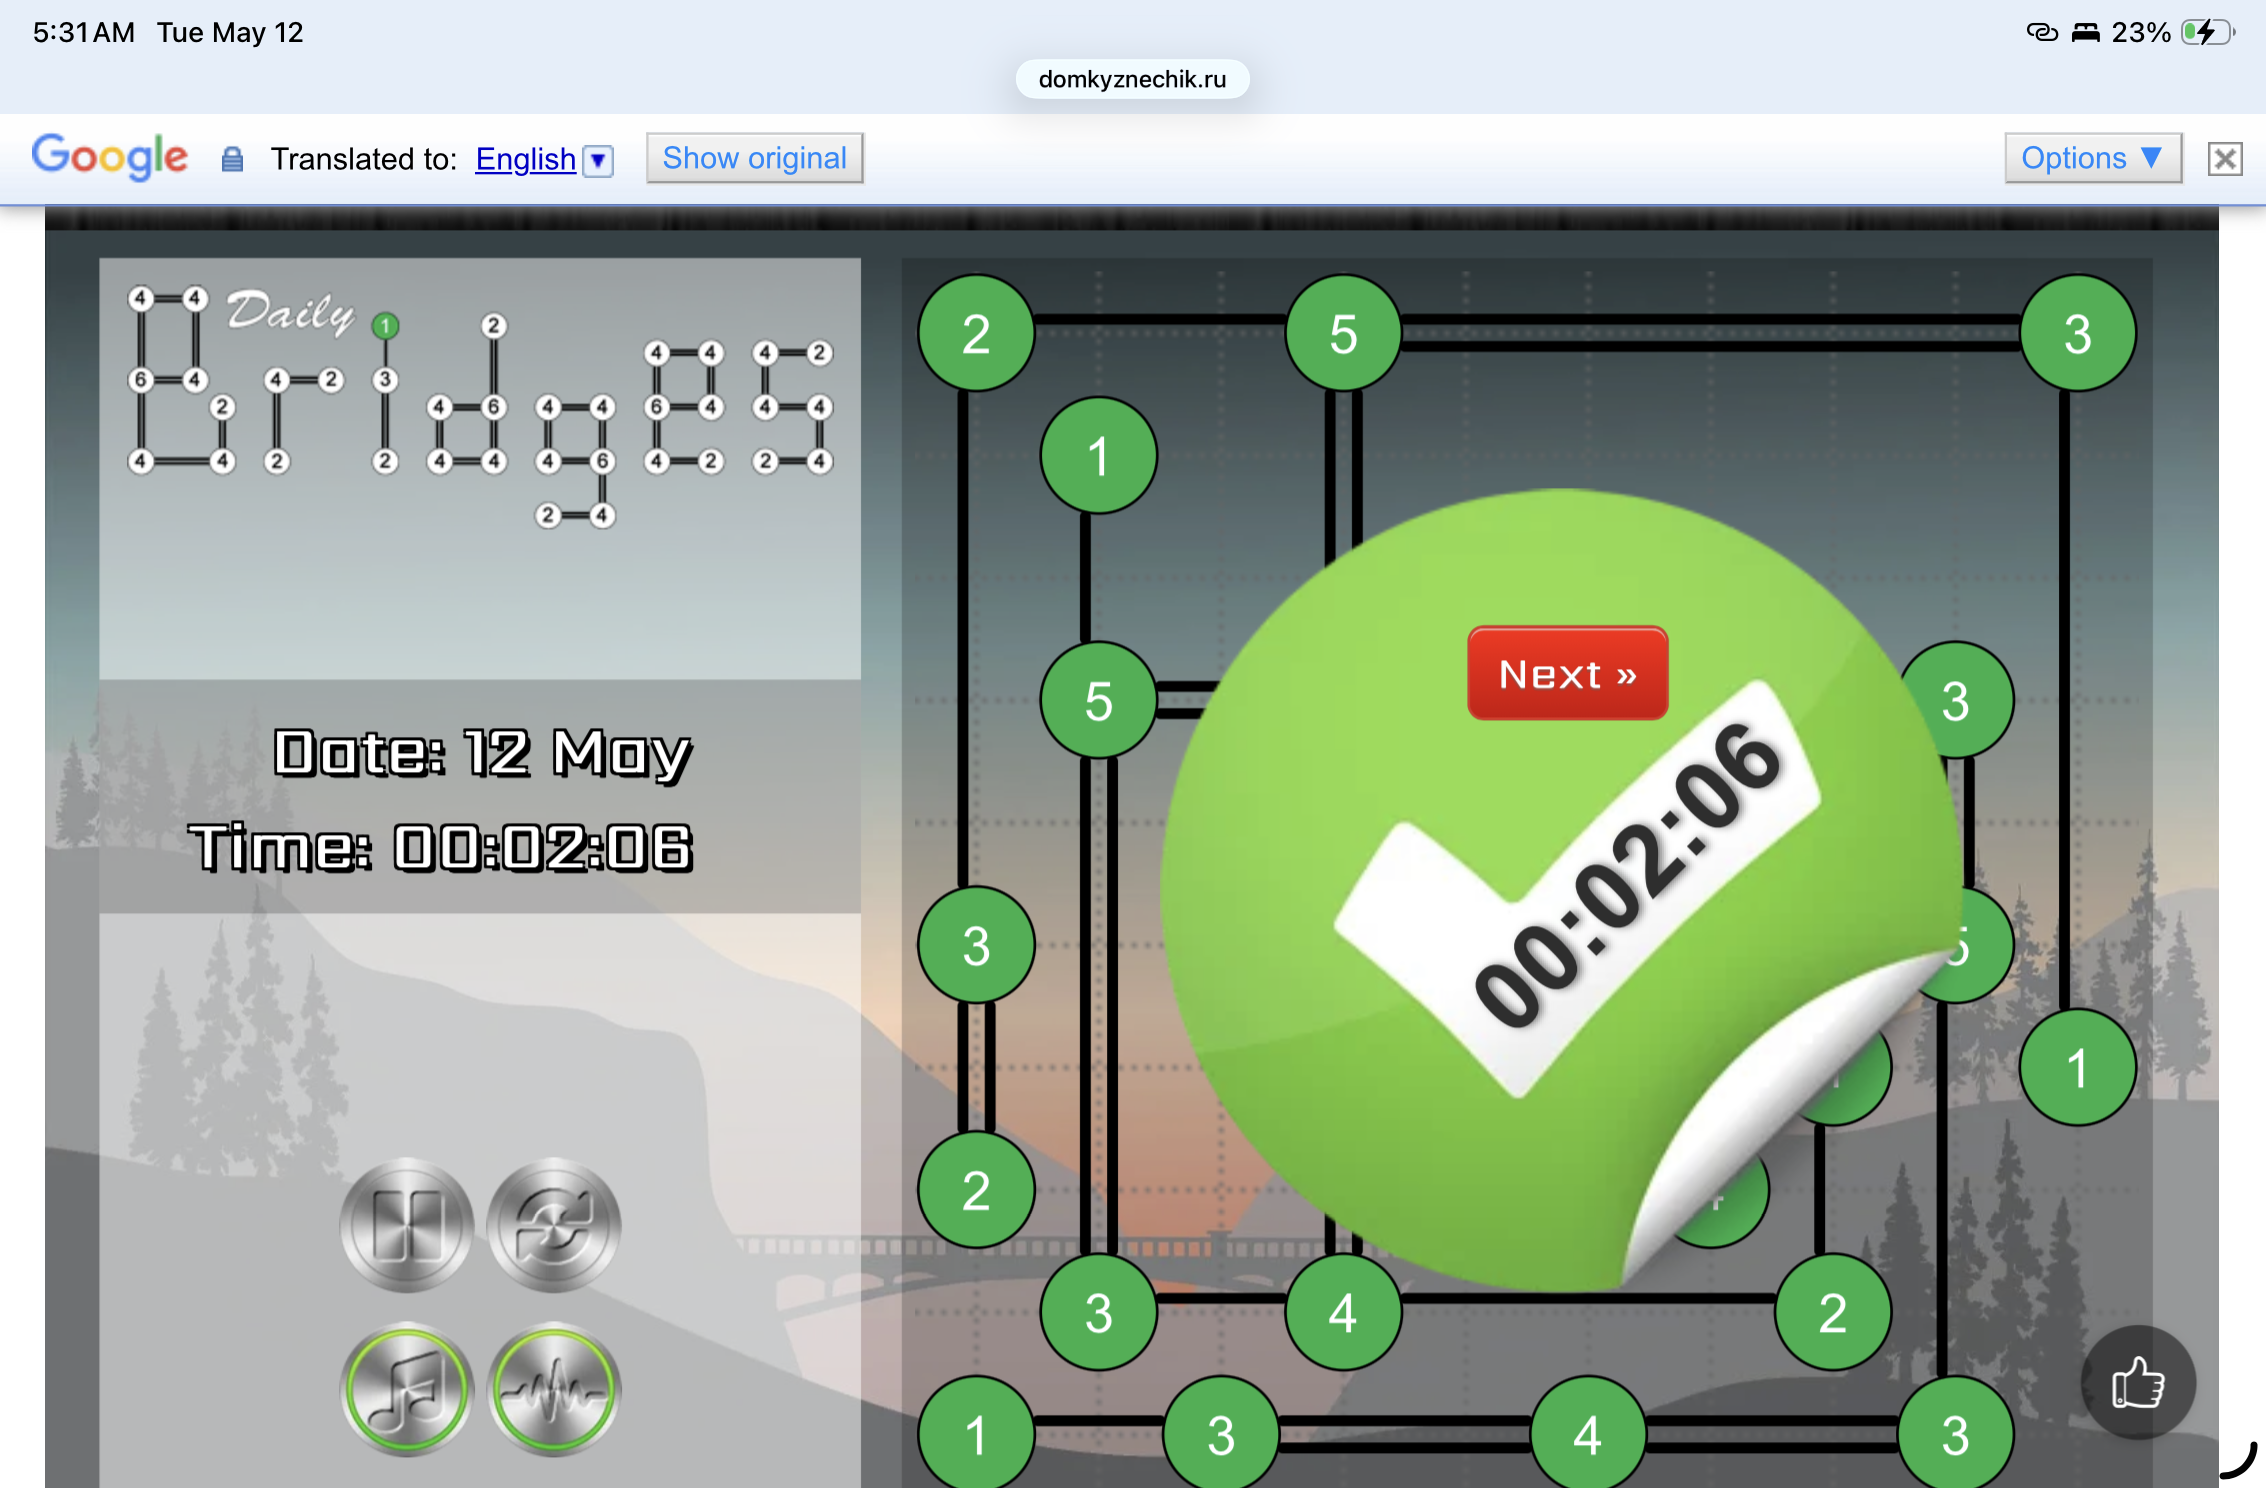Click the 00:02:06 time on the checkmark sticker

click(x=1628, y=874)
